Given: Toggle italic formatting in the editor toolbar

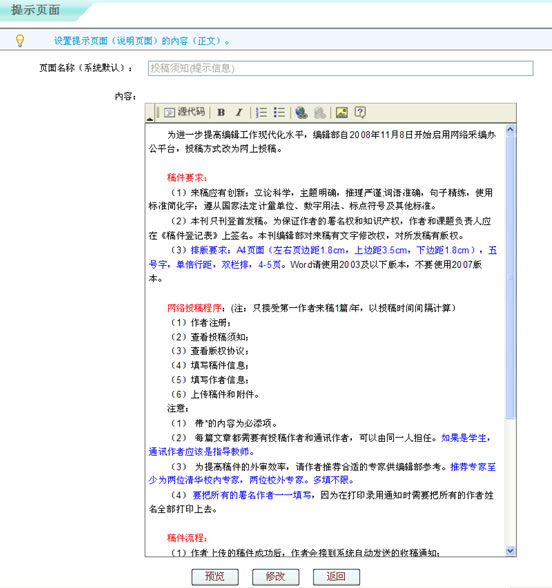Looking at the screenshot, I should tap(239, 112).
